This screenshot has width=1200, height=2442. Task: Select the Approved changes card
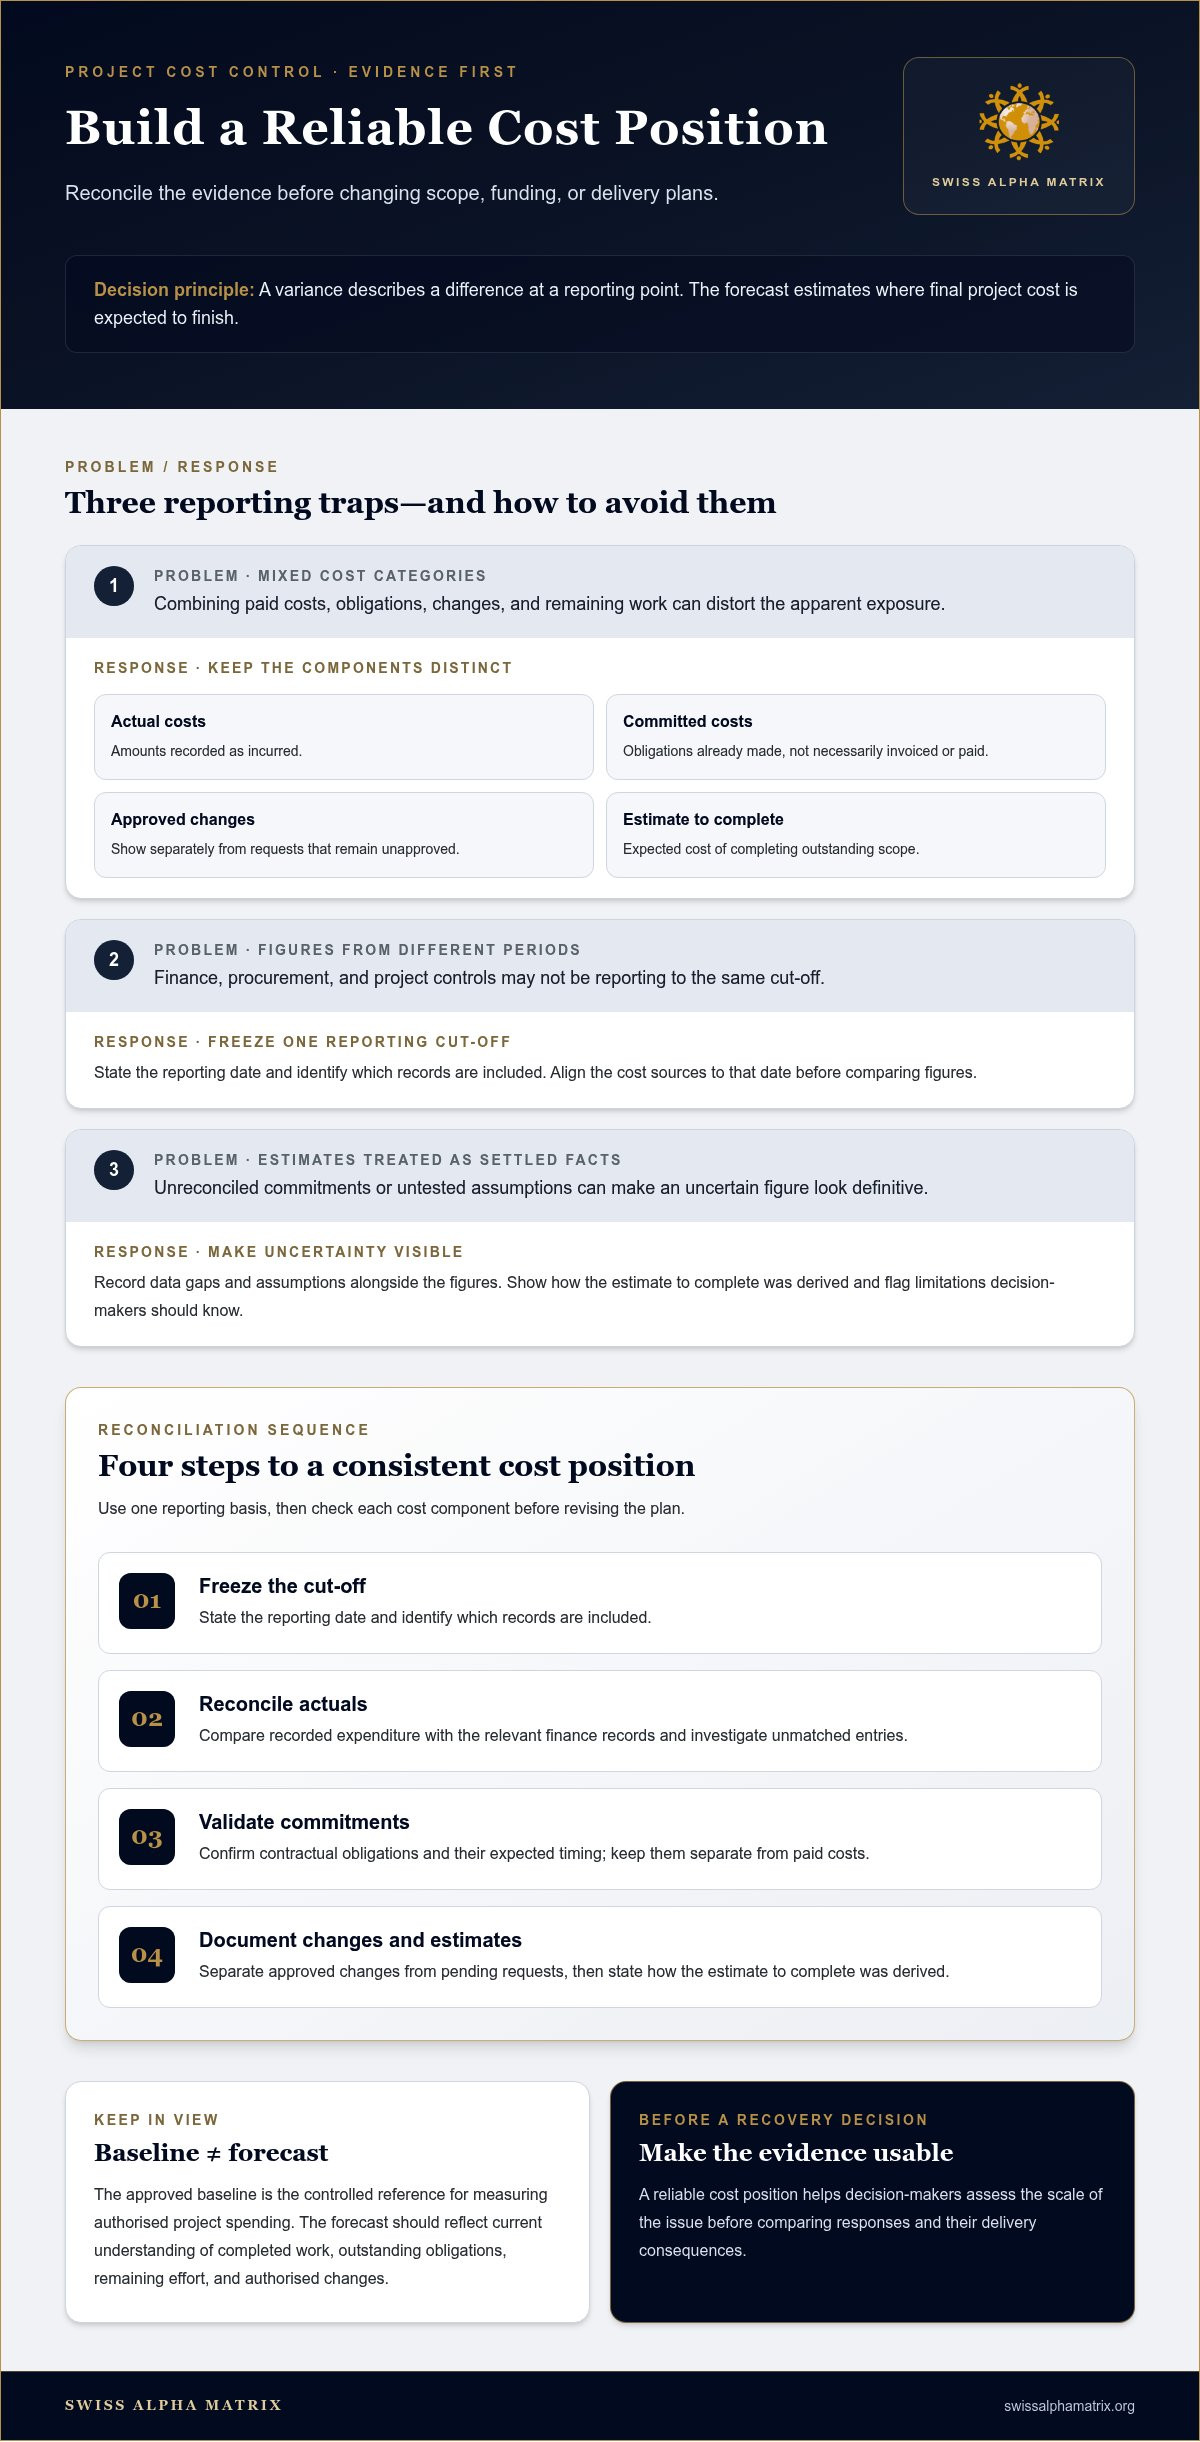point(344,835)
